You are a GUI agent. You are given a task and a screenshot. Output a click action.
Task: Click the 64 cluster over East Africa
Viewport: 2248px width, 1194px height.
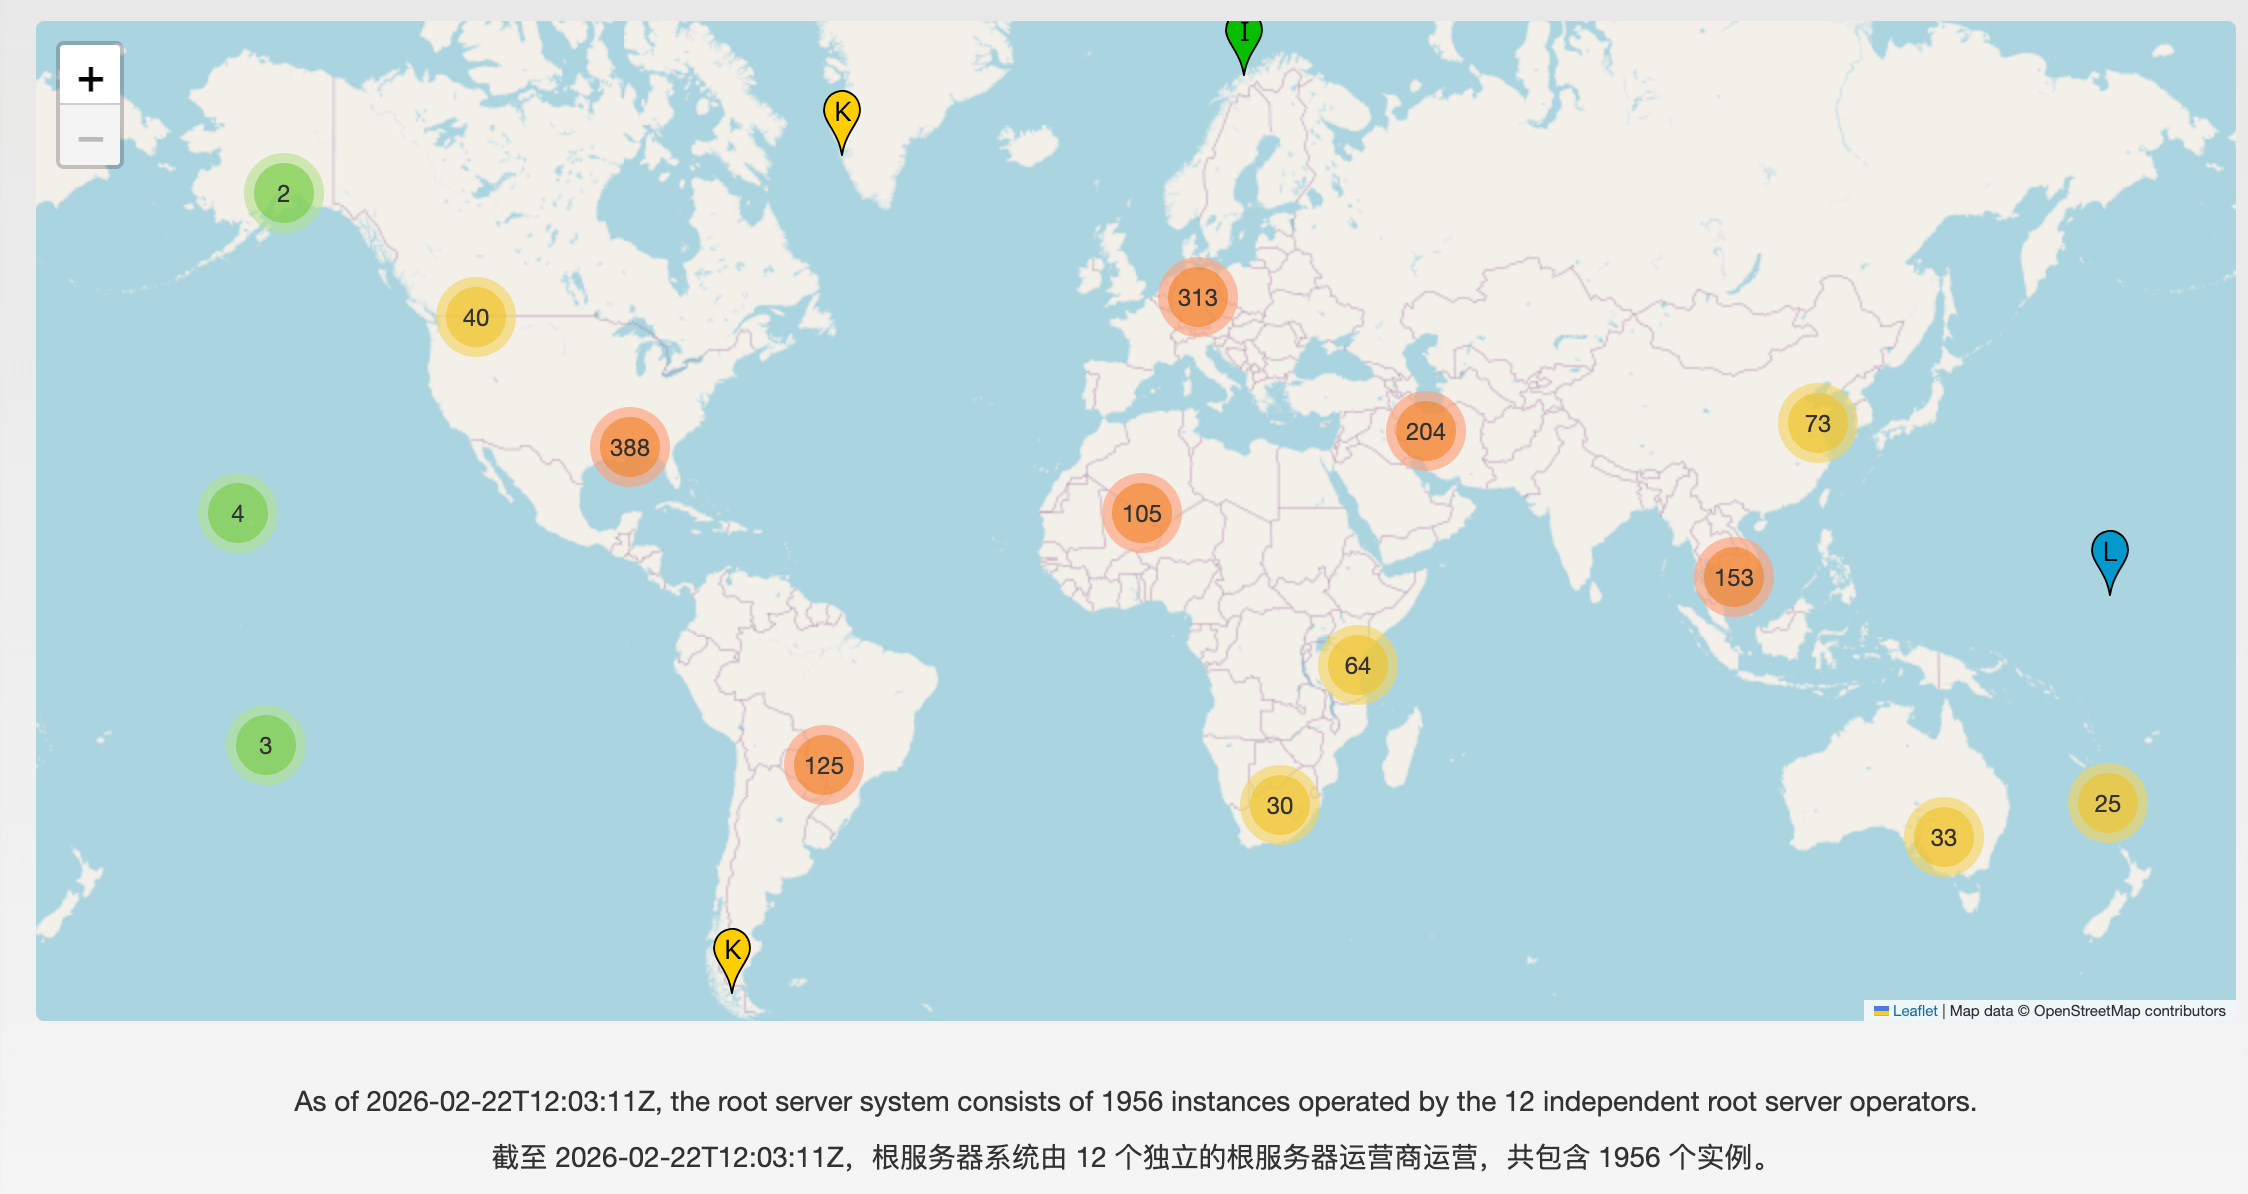pyautogui.click(x=1356, y=664)
